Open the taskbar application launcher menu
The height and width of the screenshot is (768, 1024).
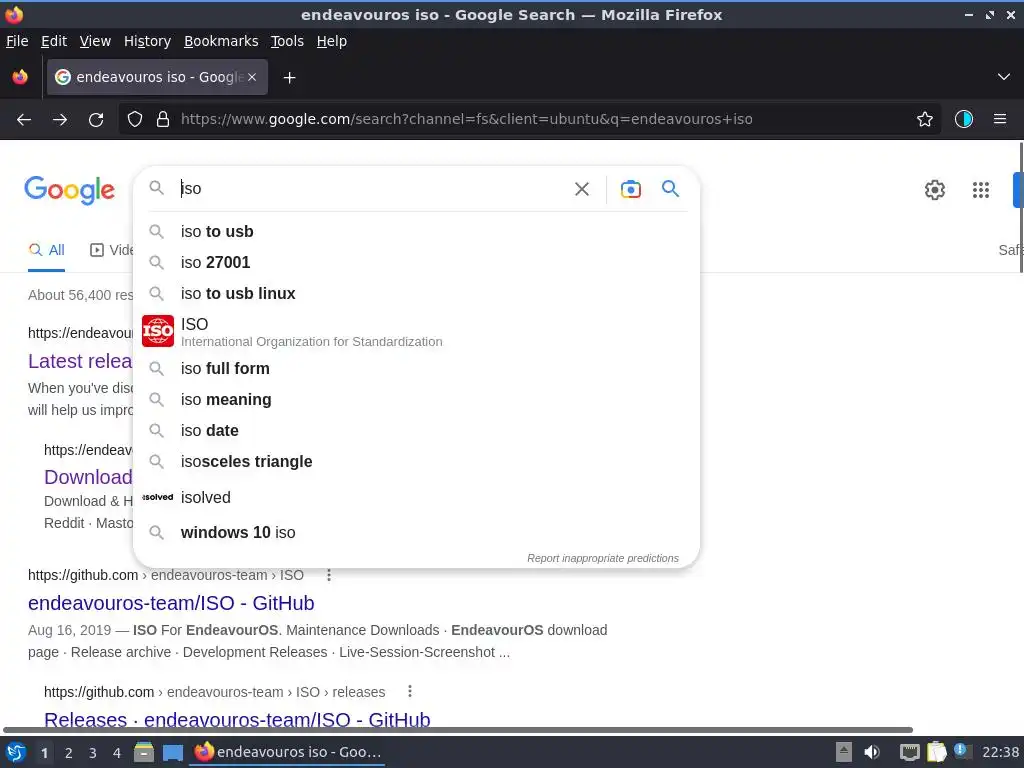click(16, 752)
